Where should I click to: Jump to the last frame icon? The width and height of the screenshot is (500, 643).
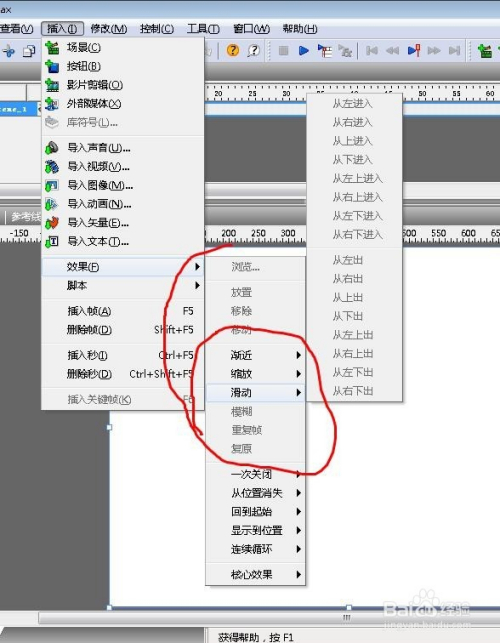click(x=454, y=50)
